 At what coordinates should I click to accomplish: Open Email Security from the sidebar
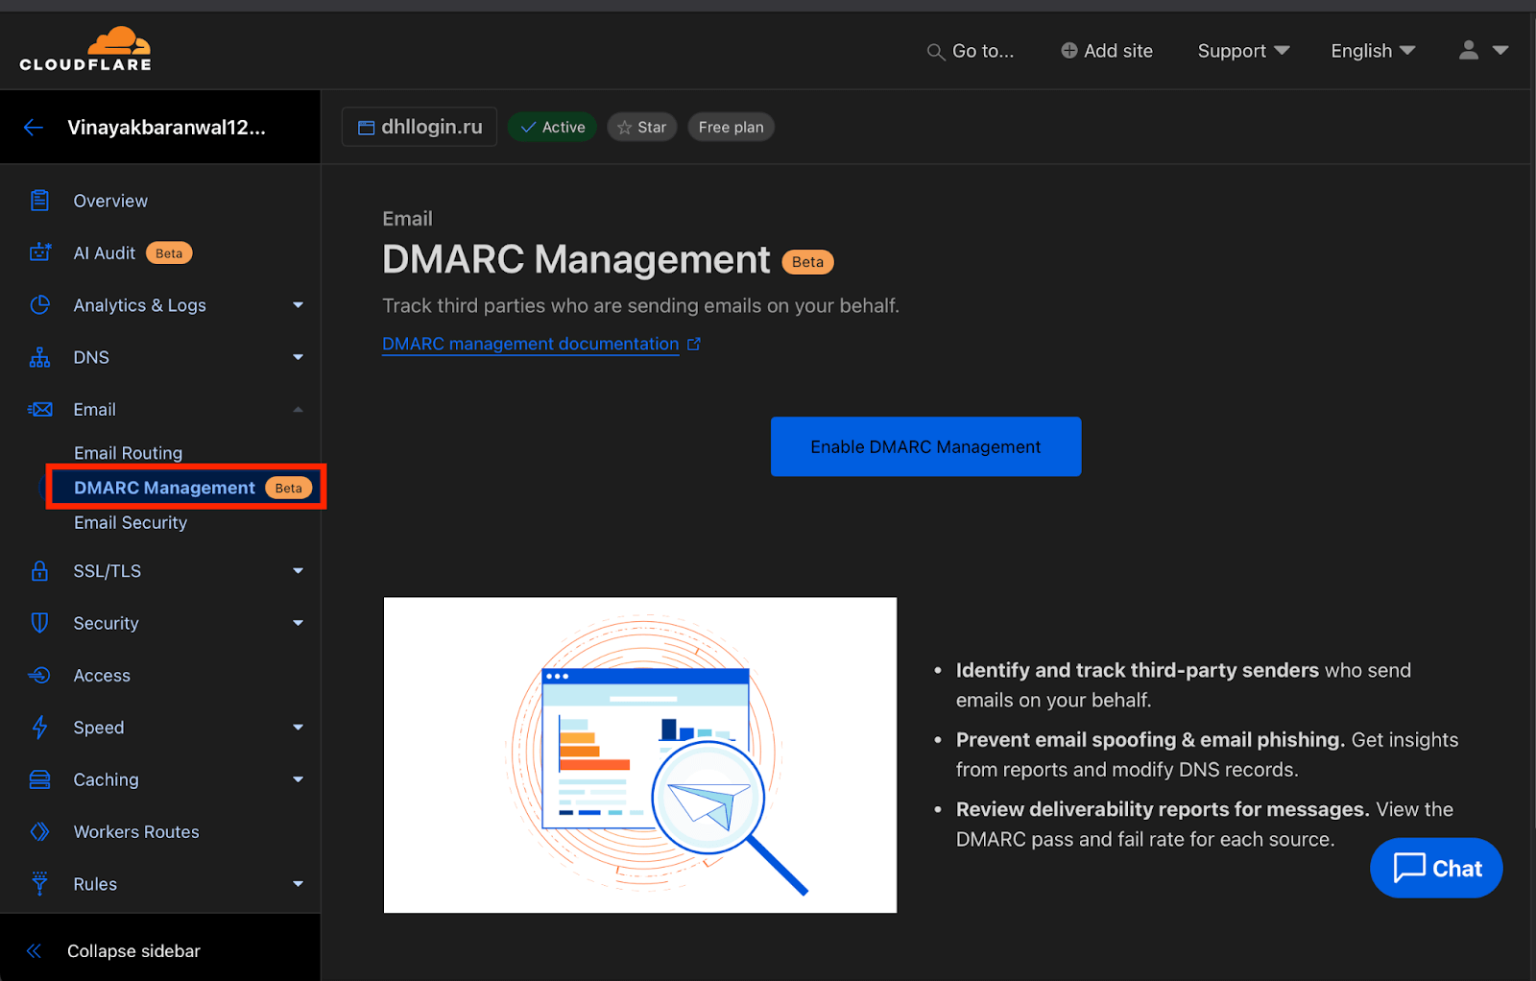[x=130, y=522]
